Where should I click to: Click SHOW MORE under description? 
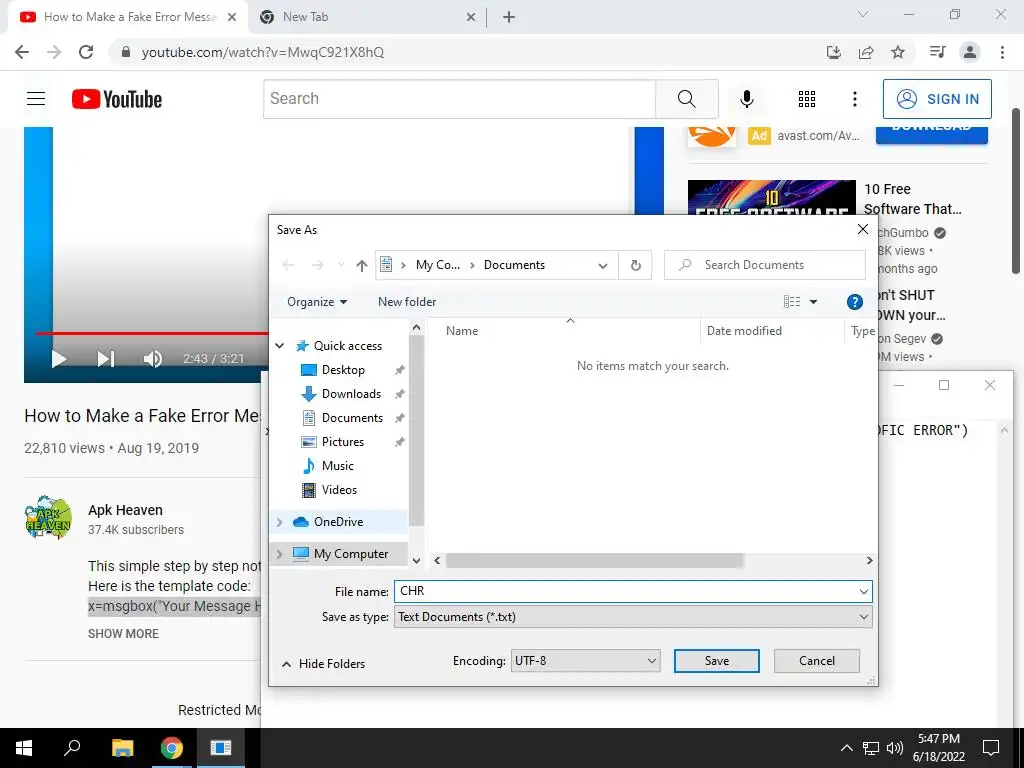[123, 633]
